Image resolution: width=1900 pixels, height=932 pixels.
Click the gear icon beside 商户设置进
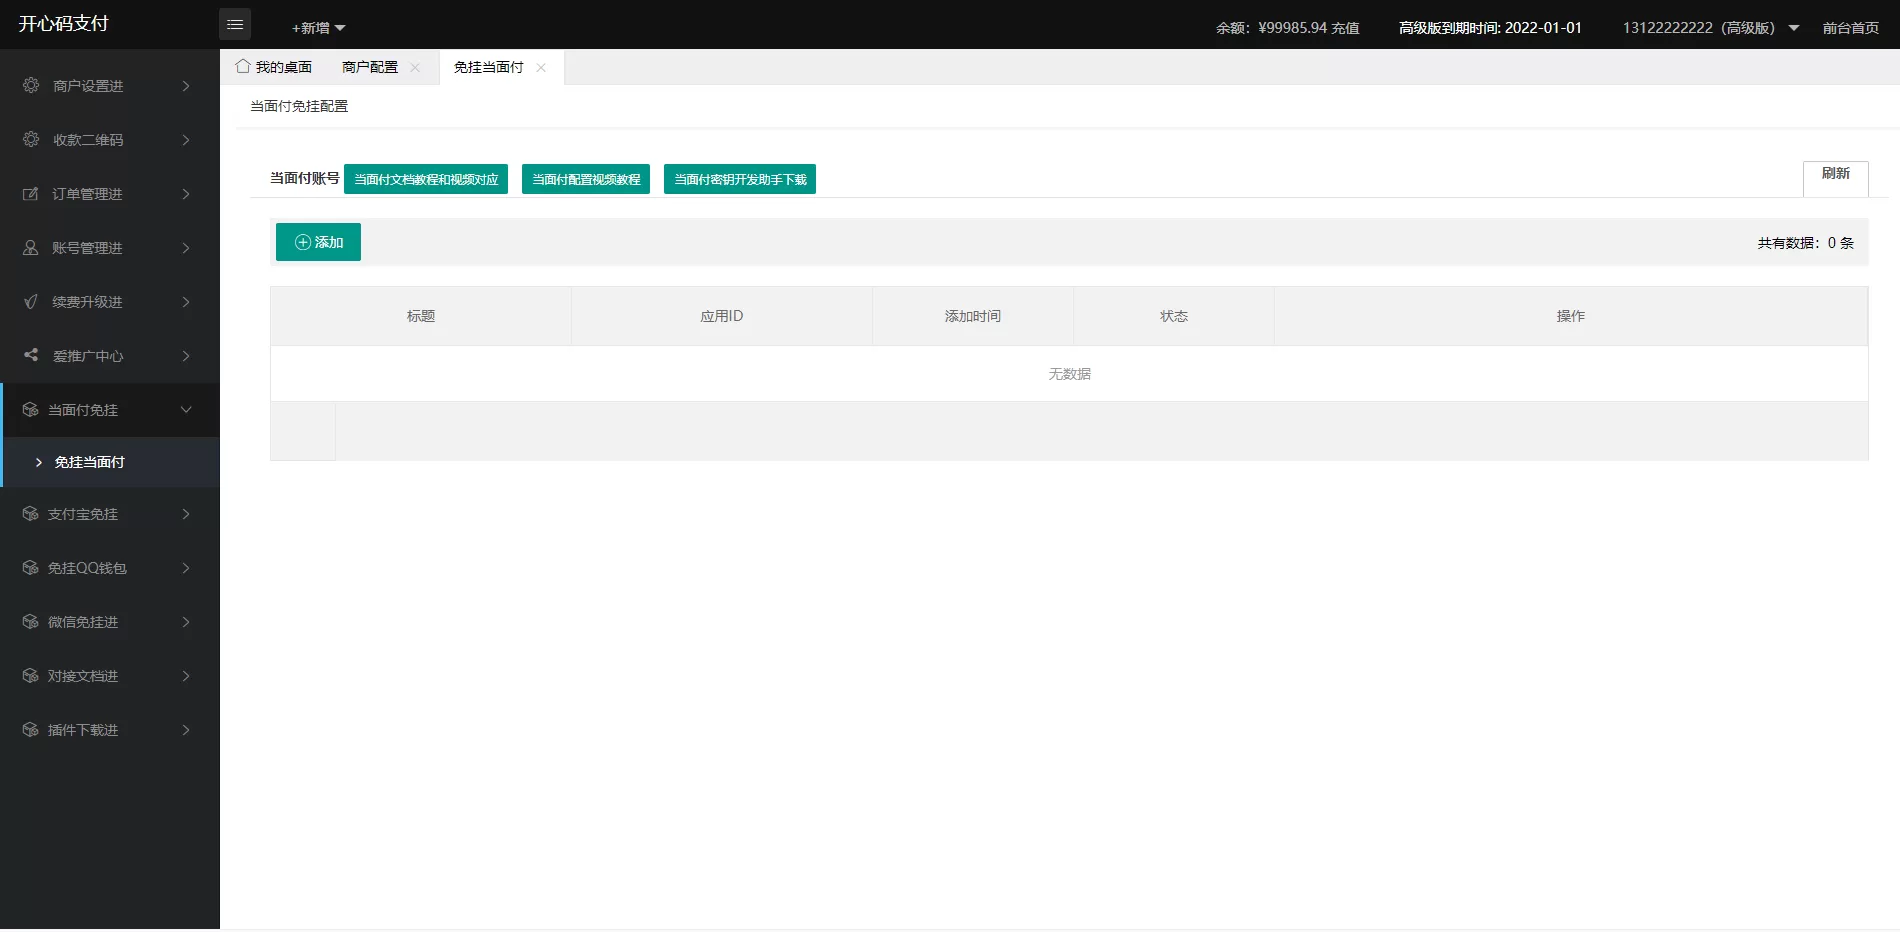coord(31,85)
